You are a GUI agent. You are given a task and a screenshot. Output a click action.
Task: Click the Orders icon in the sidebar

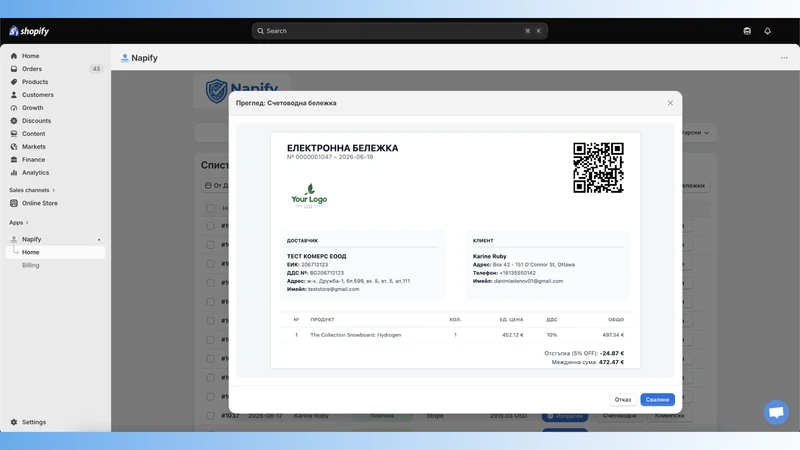pos(14,69)
